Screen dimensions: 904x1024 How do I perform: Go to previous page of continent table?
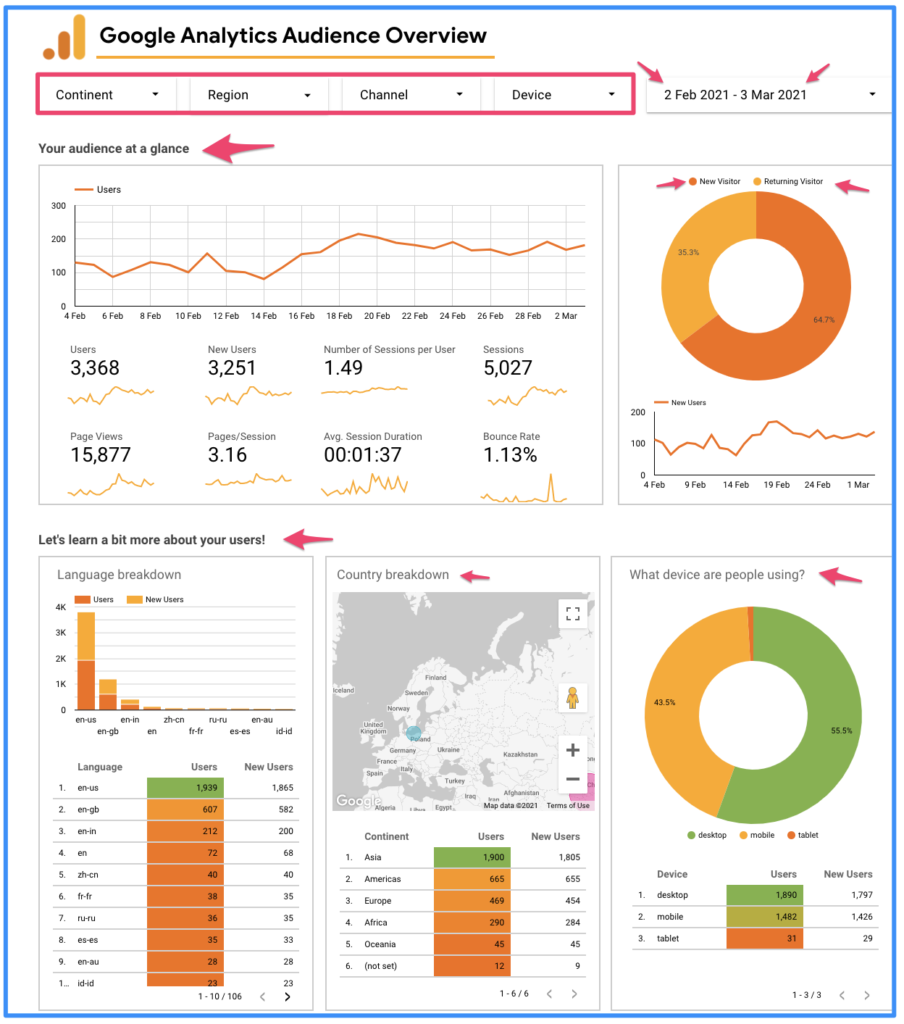pyautogui.click(x=549, y=994)
